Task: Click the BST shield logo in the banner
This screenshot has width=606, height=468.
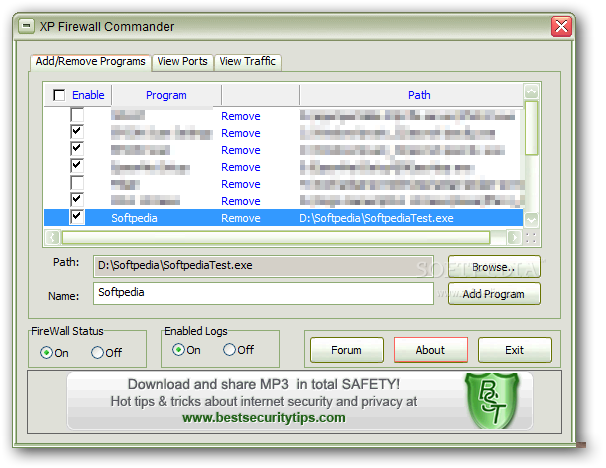Action: [492, 400]
